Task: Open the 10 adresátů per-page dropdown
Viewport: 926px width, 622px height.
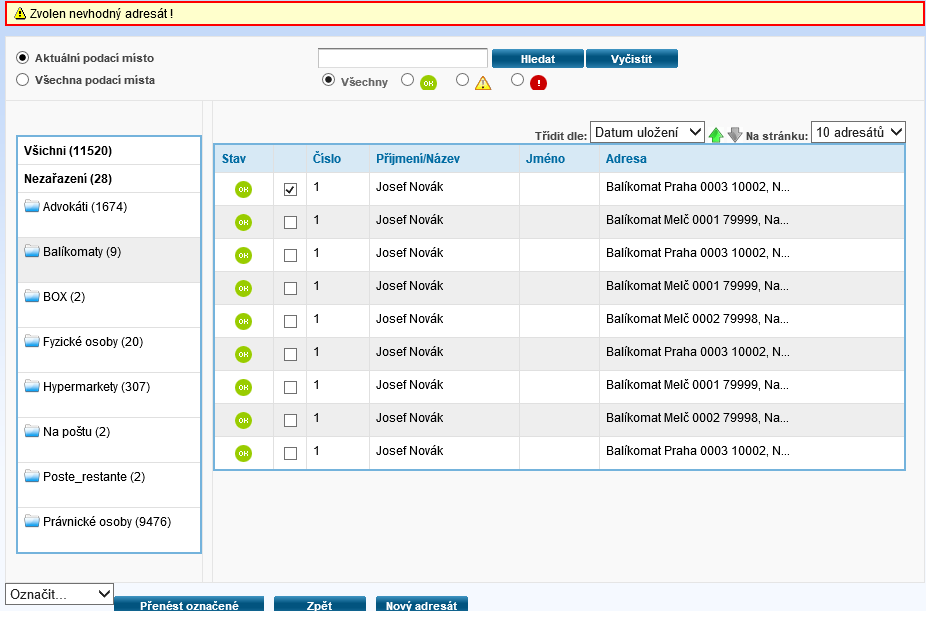Action: coord(858,132)
